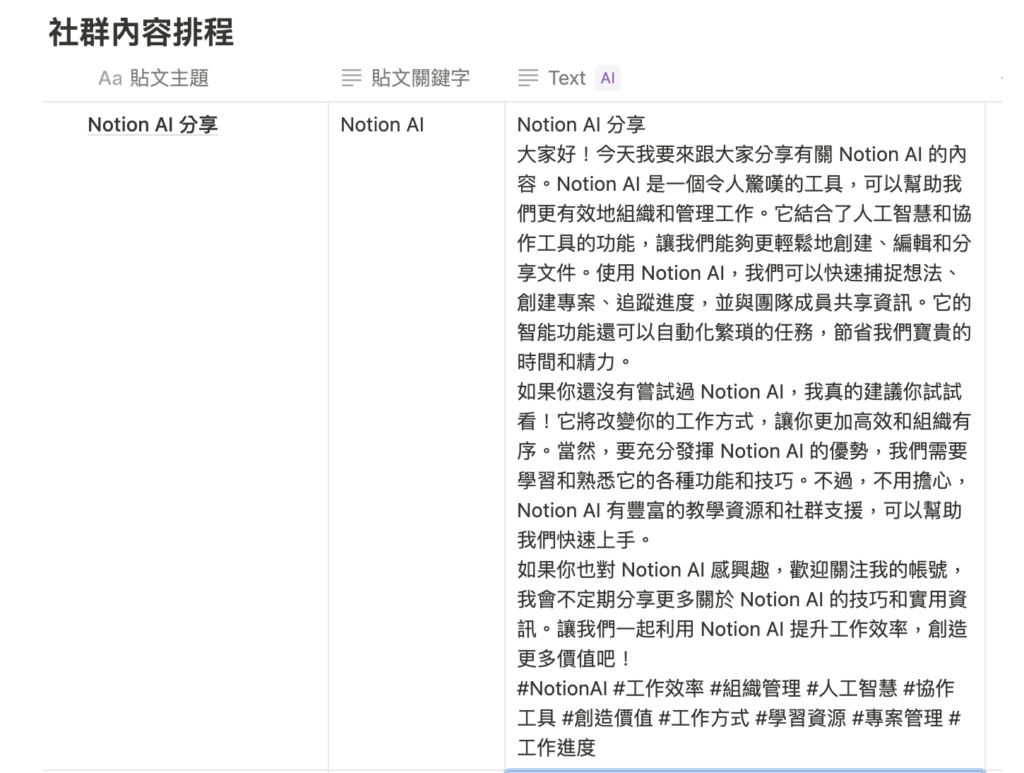Click the 社群內容排程 database title
The width and height of the screenshot is (1024, 773).
[141, 33]
